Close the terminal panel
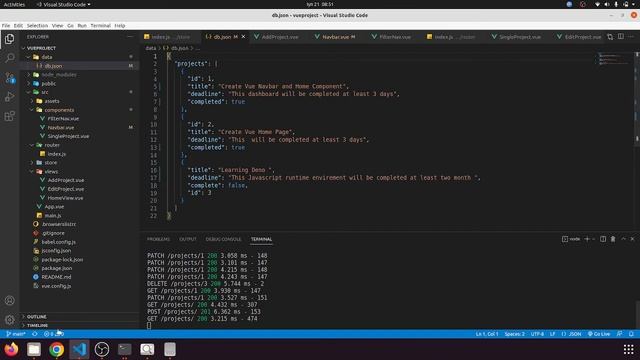 (632, 239)
